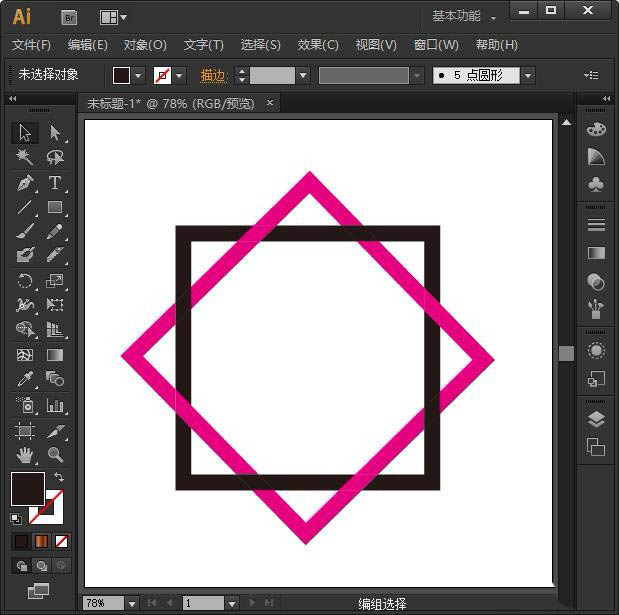Screen dimensions: 619x615
Task: Swap fill and stroke colors
Action: point(59,477)
